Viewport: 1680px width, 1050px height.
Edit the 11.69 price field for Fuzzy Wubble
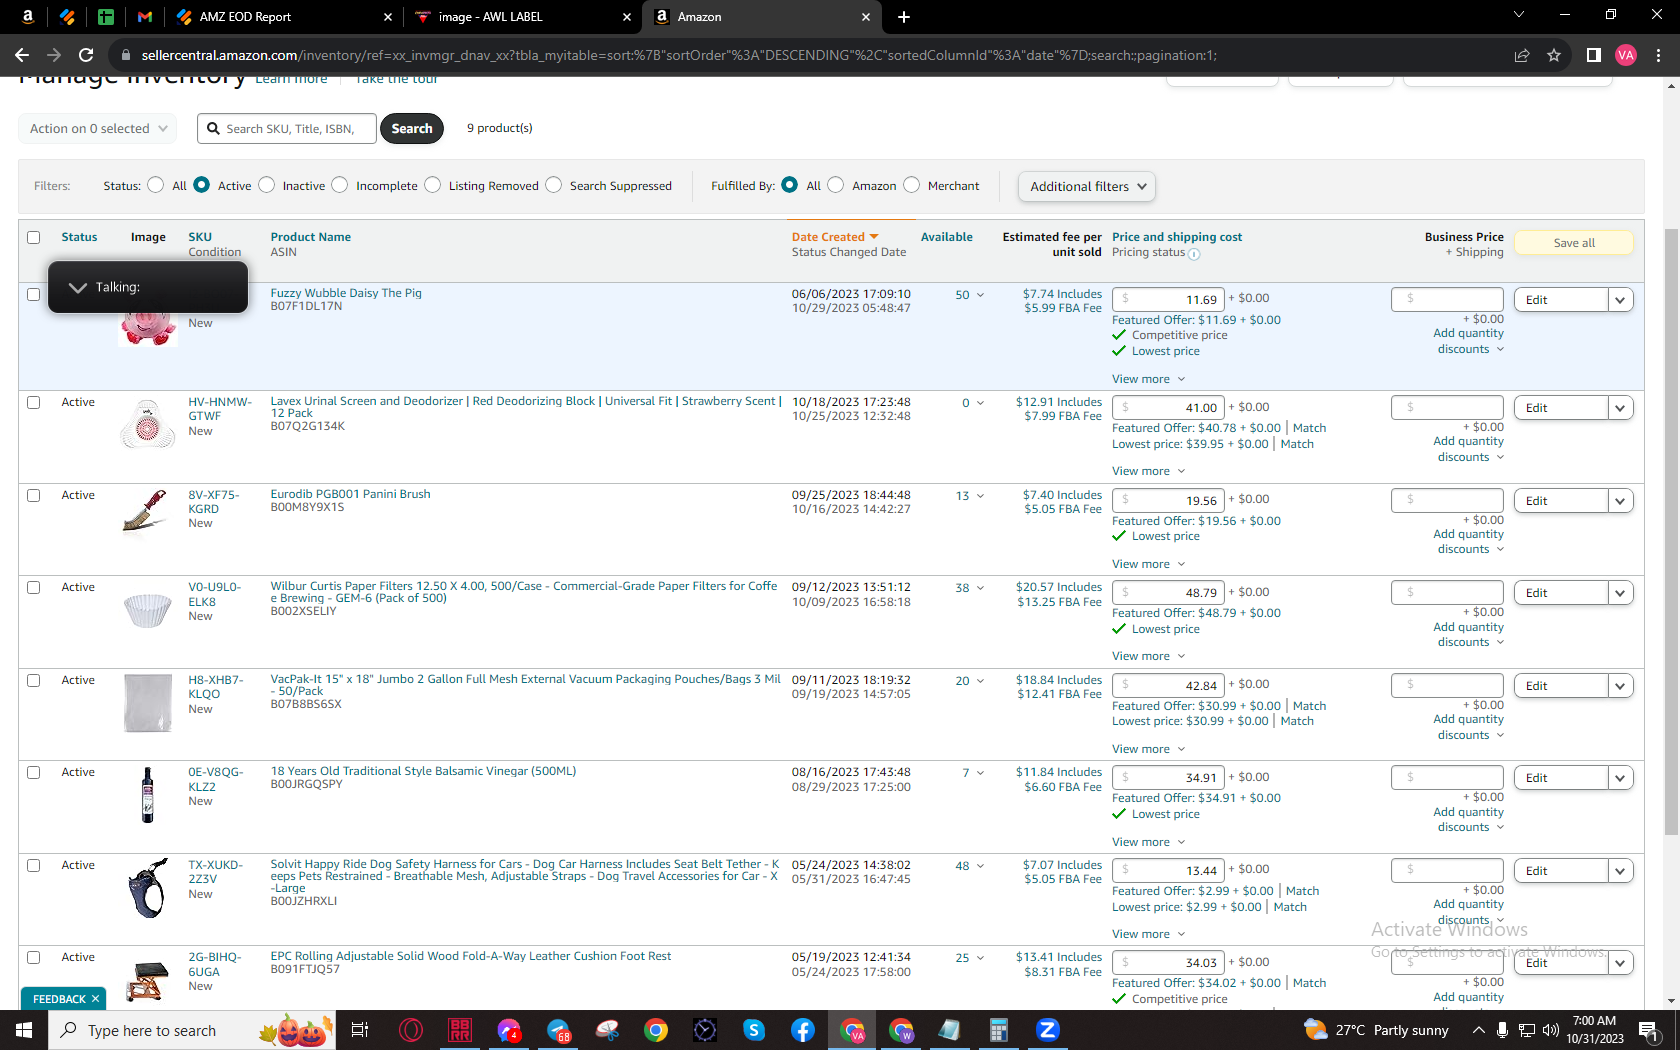pyautogui.click(x=1168, y=299)
